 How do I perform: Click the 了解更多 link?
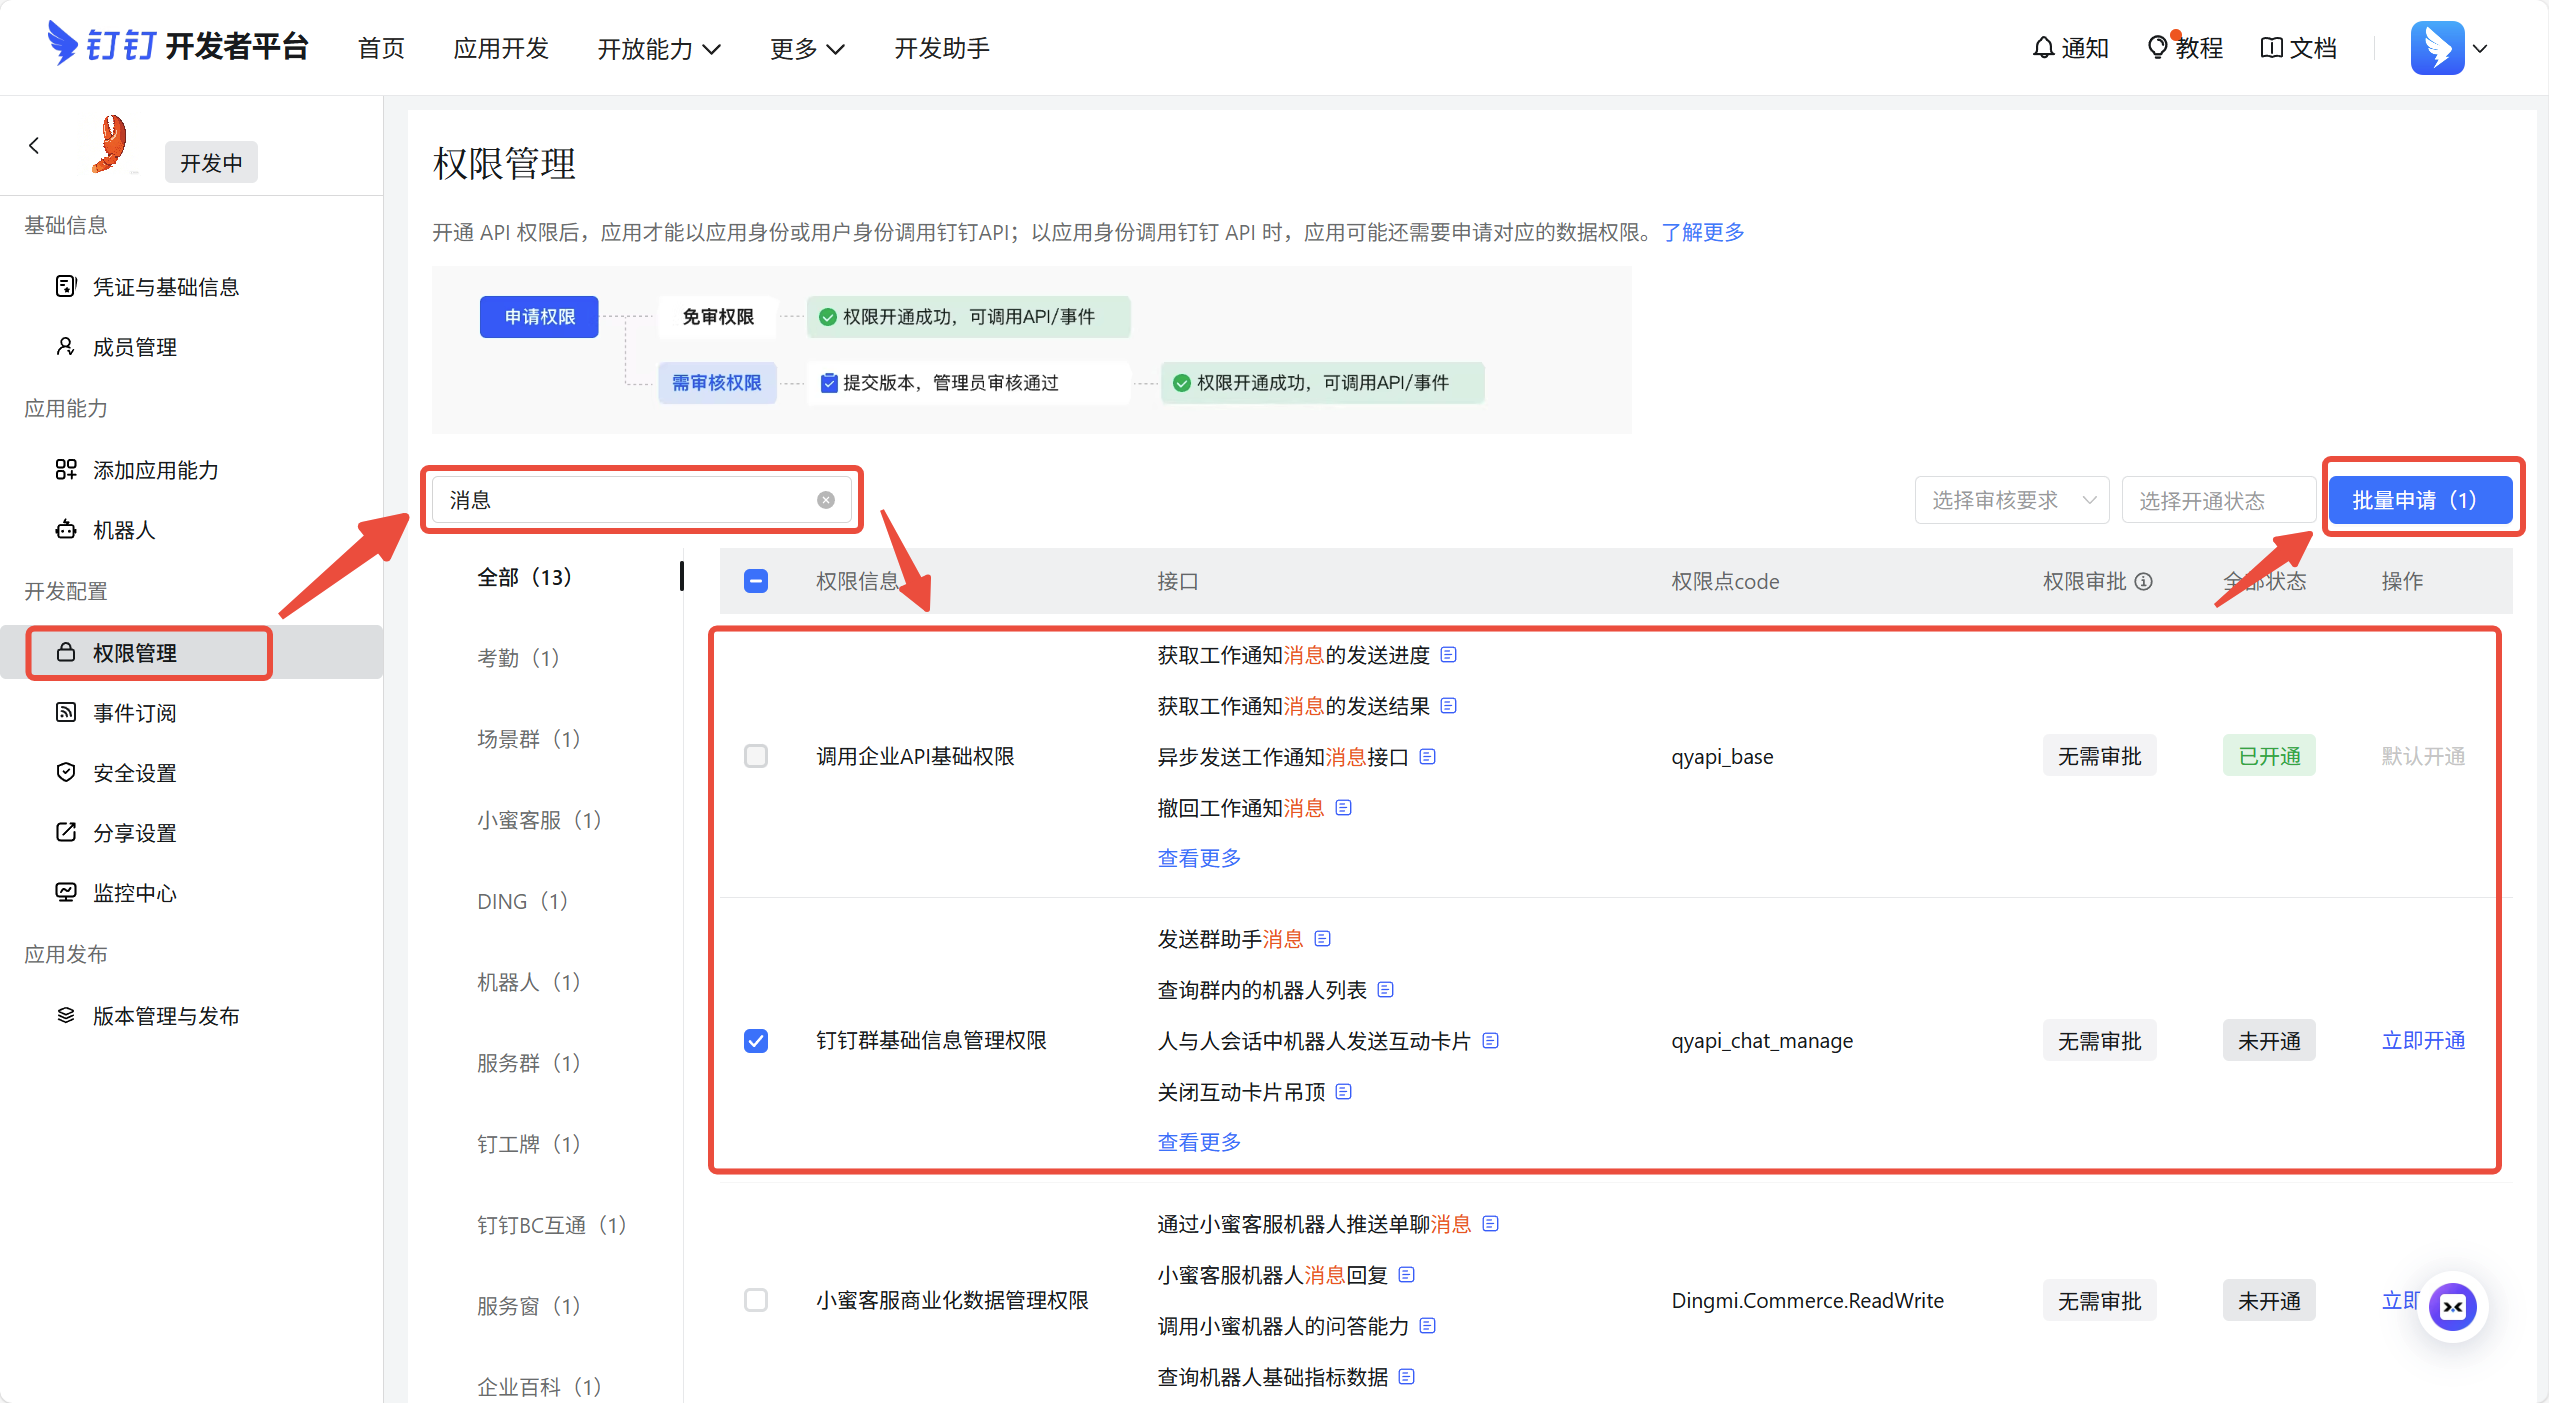coord(1702,232)
